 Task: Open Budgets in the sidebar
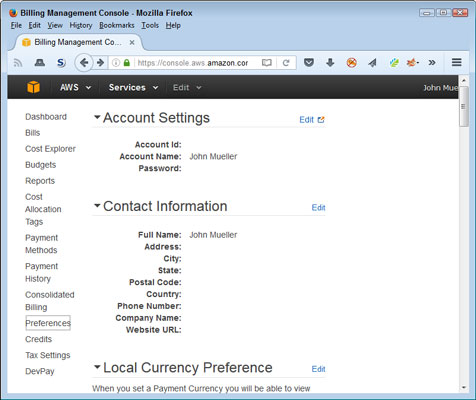[x=41, y=165]
